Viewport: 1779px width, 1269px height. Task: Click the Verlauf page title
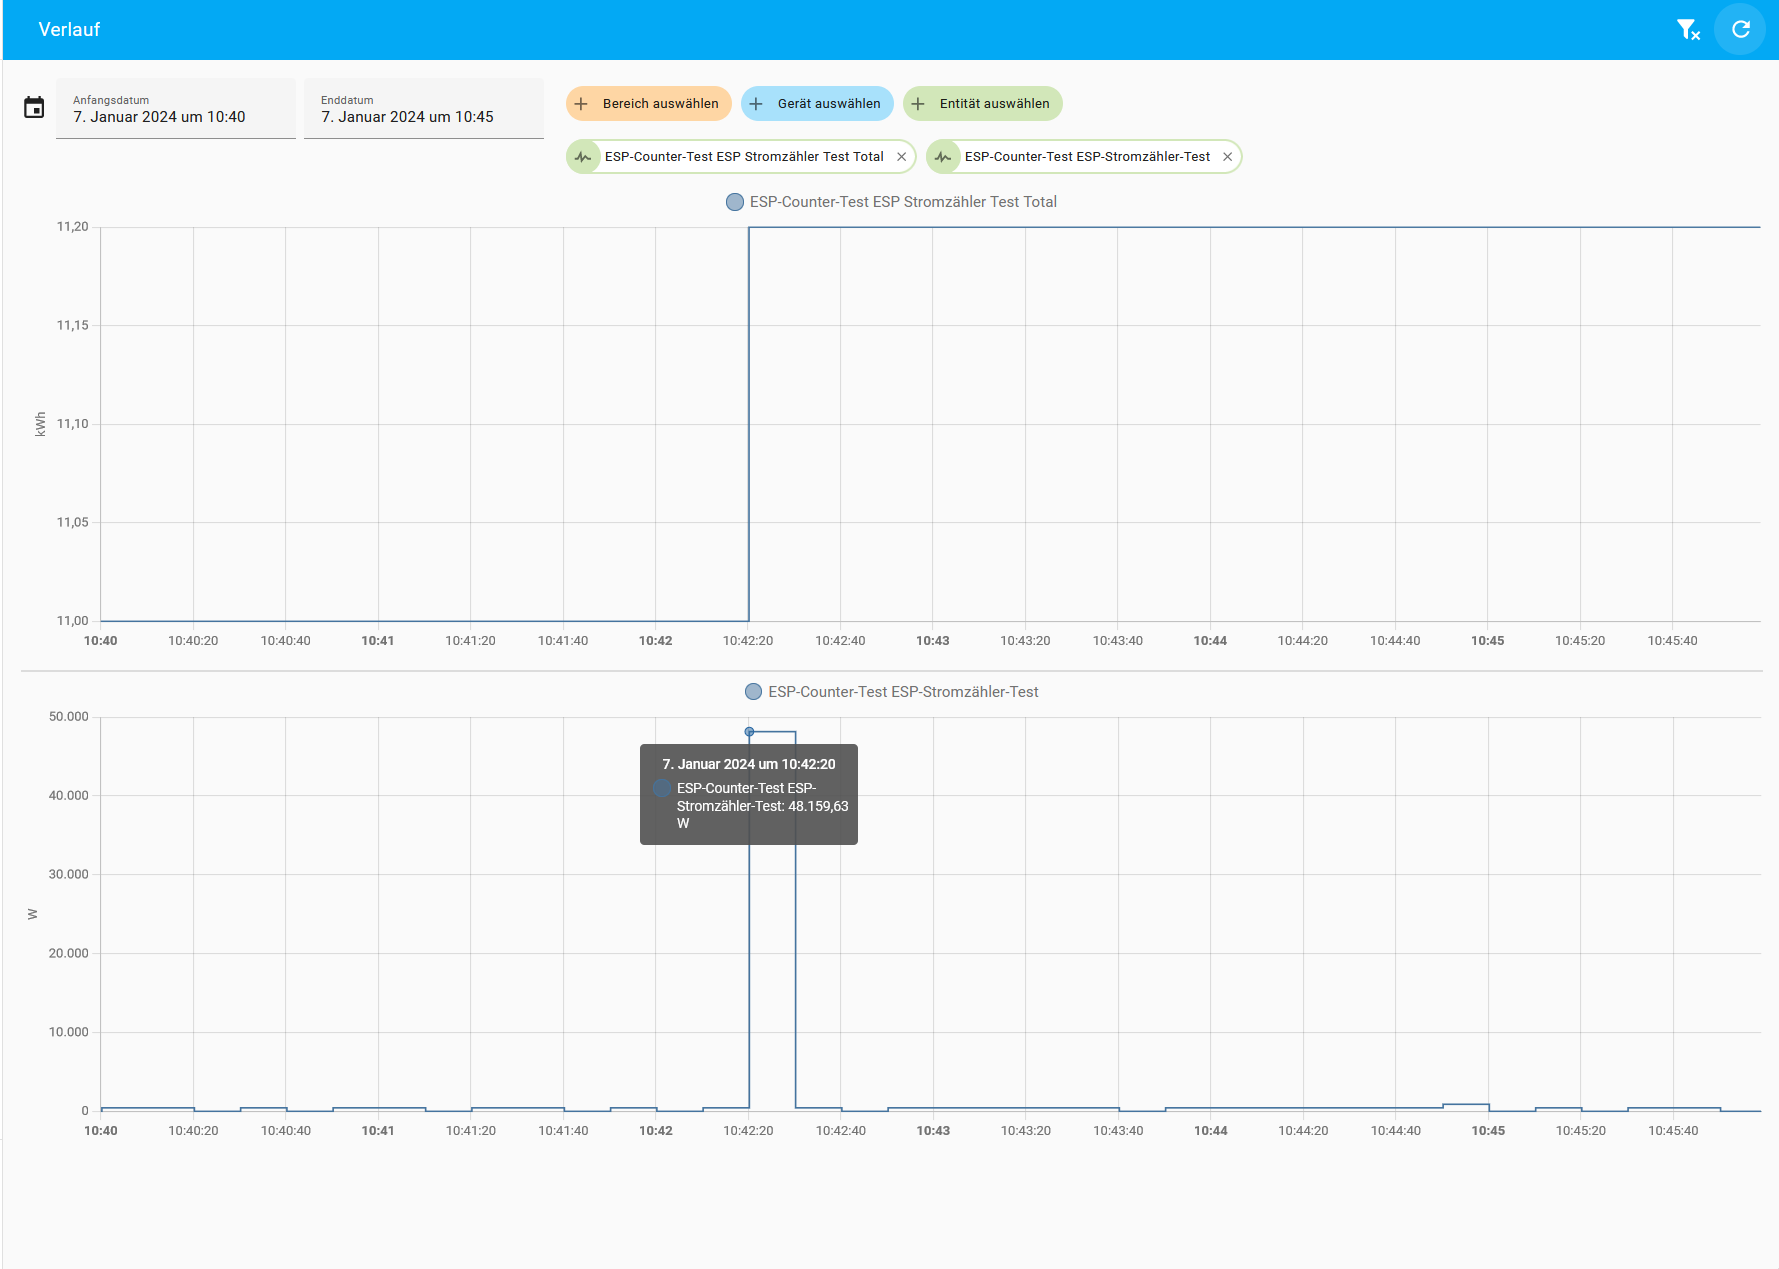69,30
